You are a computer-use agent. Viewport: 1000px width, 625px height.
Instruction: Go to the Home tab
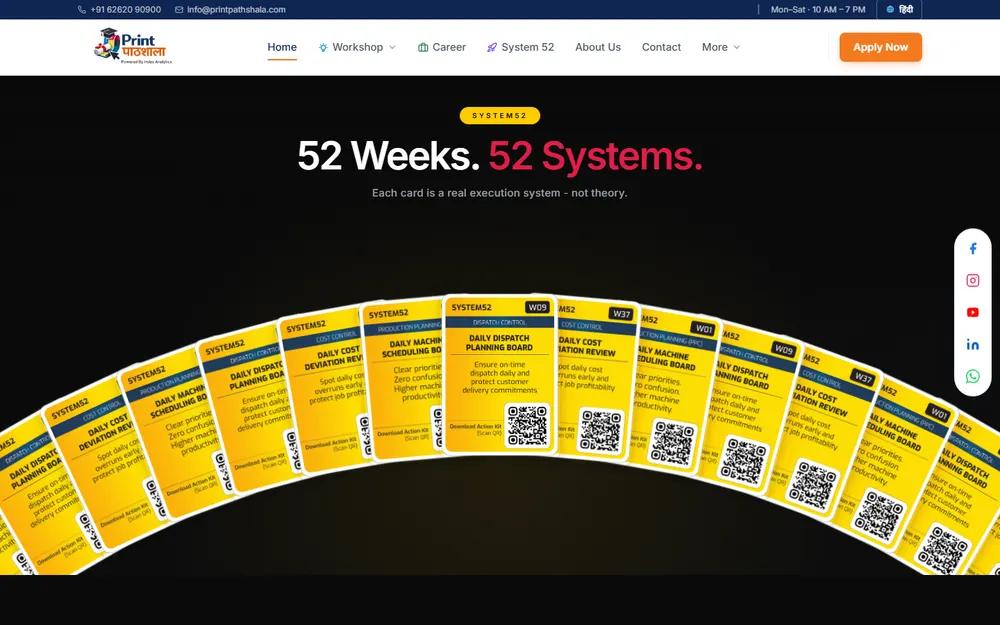point(282,47)
